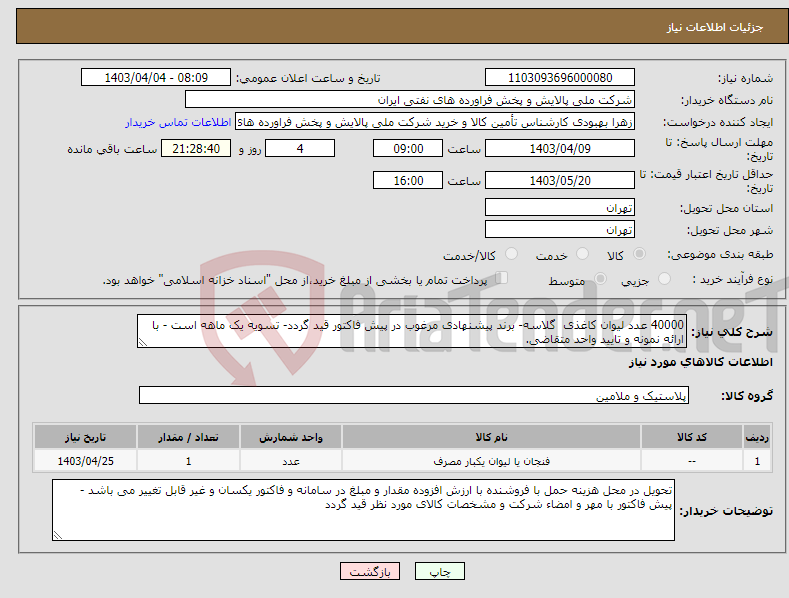Toggle the اسناد خزانه اسلامی payment checkbox
This screenshot has width=789, height=598.
pyautogui.click(x=502, y=278)
